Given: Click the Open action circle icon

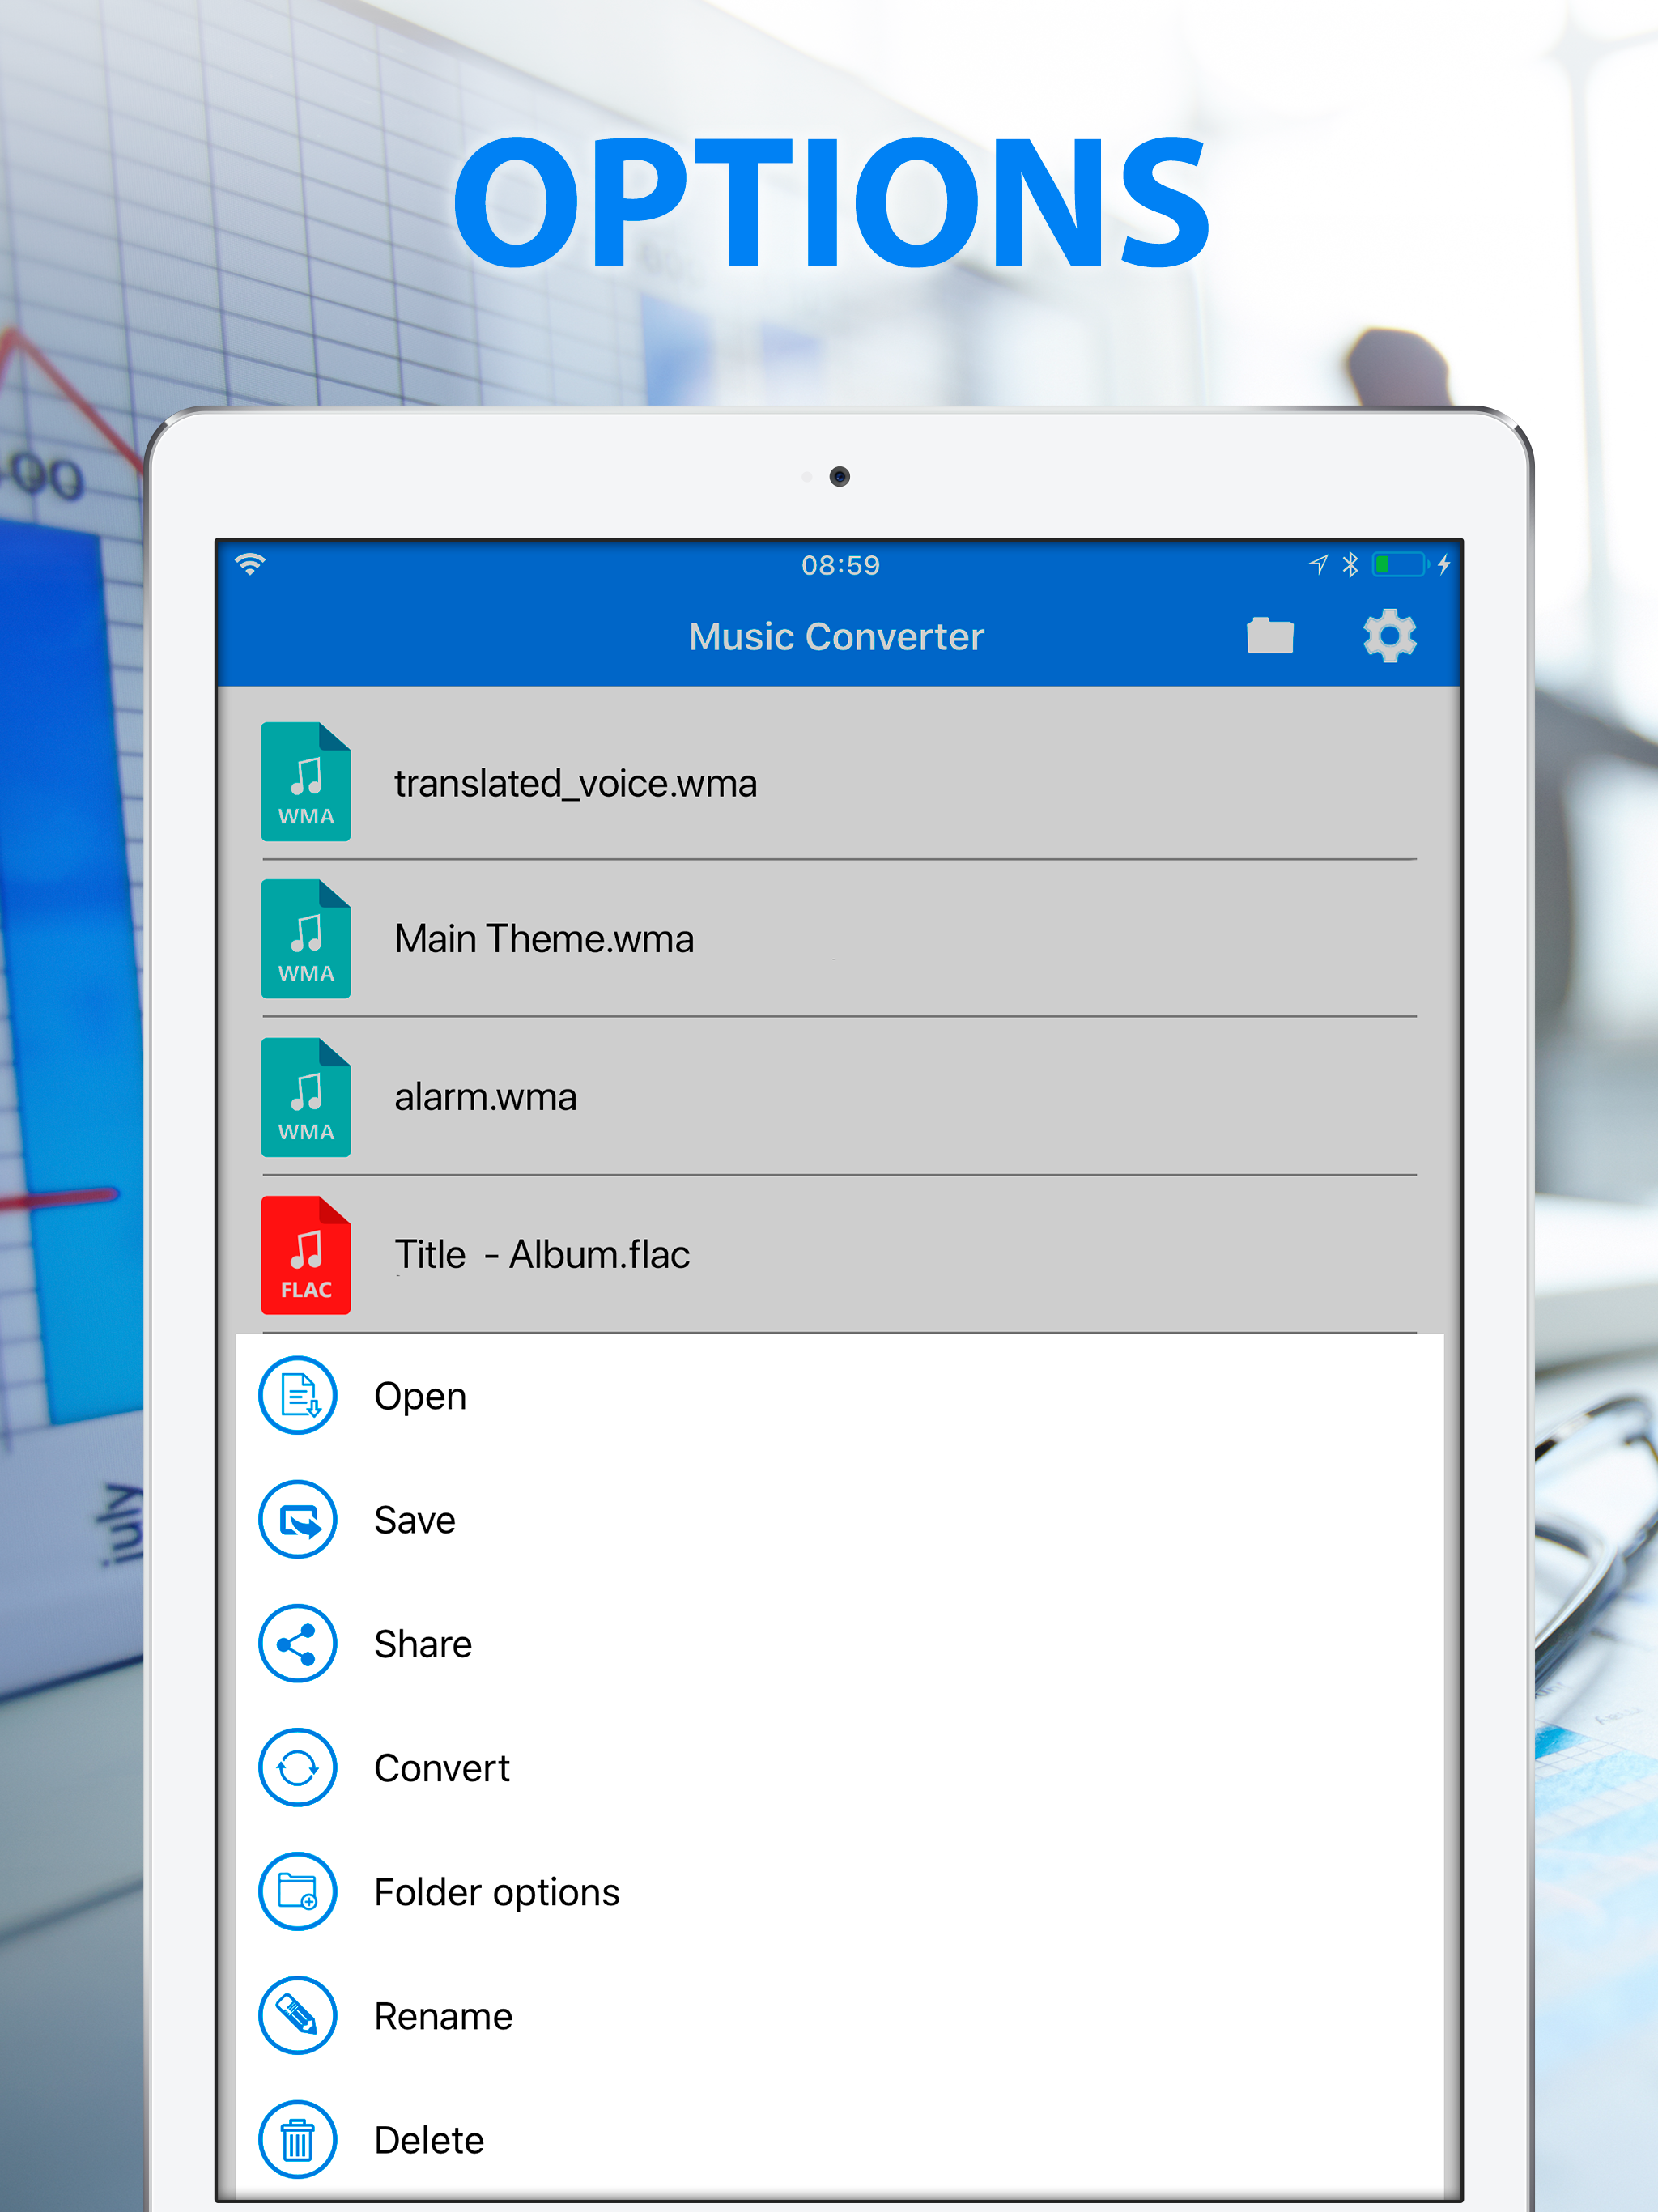Looking at the screenshot, I should point(298,1395).
